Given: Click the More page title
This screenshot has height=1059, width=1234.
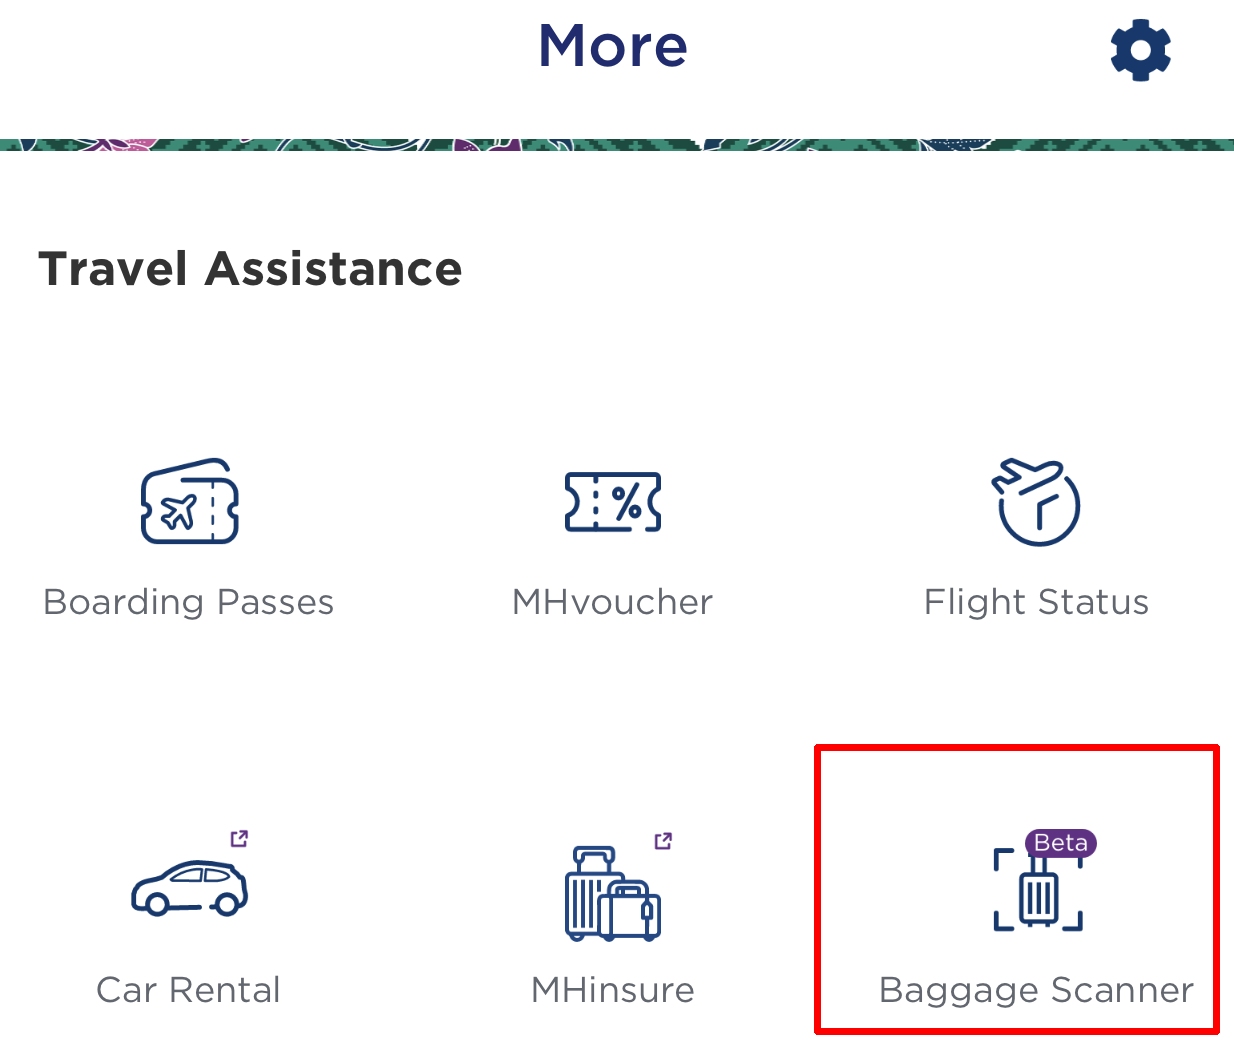Looking at the screenshot, I should click(613, 46).
